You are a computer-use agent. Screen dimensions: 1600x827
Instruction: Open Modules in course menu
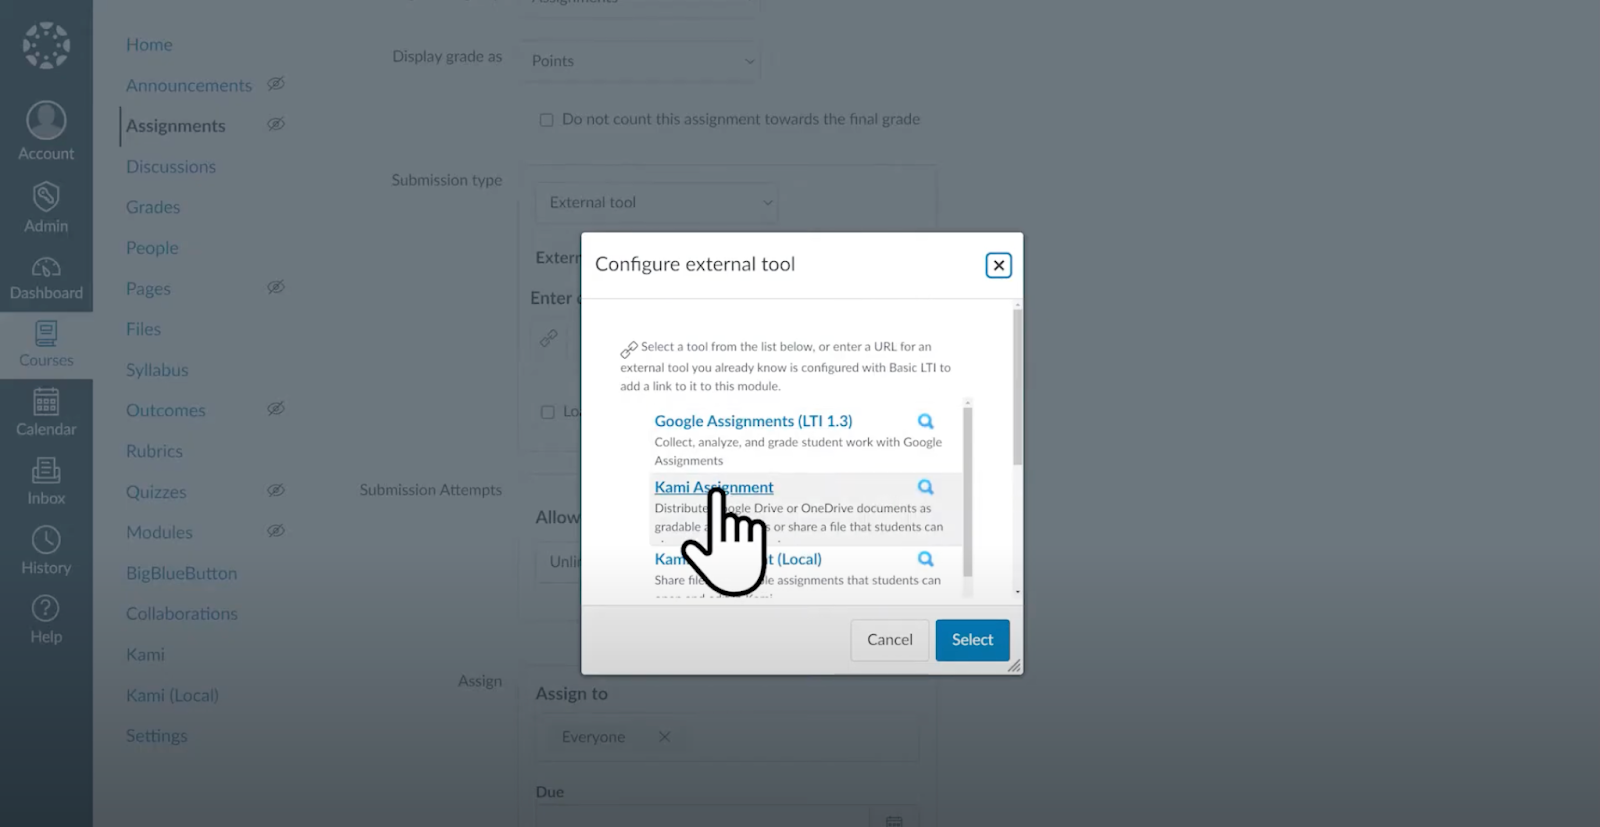[x=159, y=532]
